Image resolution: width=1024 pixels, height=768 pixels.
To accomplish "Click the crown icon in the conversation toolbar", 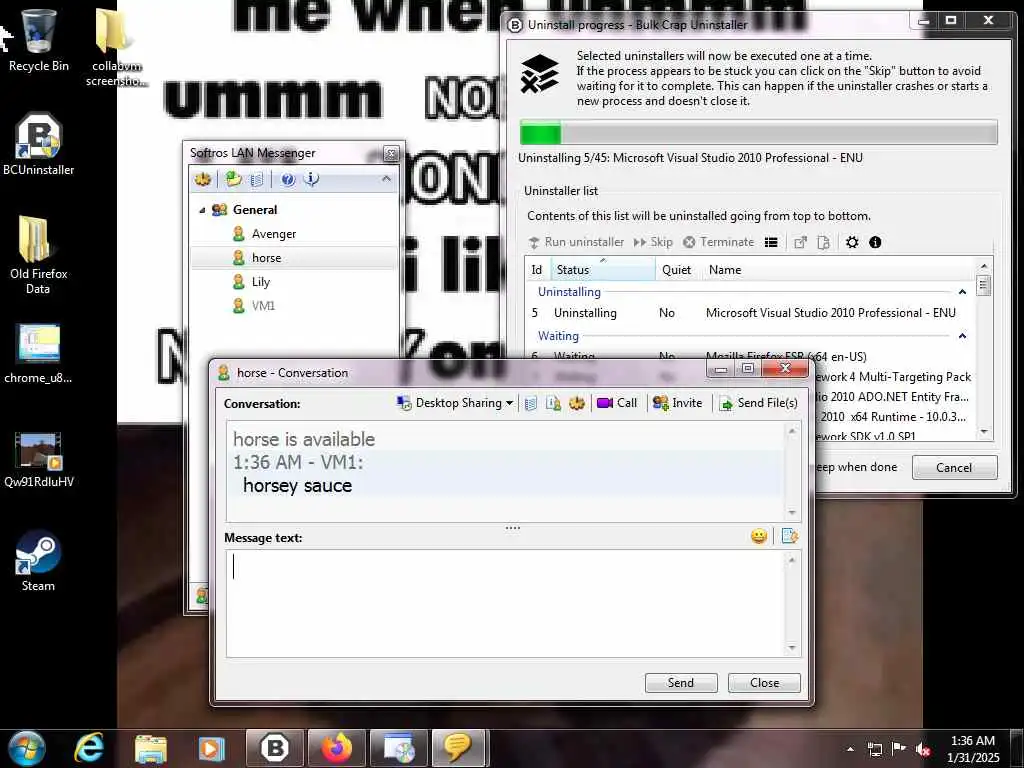I will [577, 404].
